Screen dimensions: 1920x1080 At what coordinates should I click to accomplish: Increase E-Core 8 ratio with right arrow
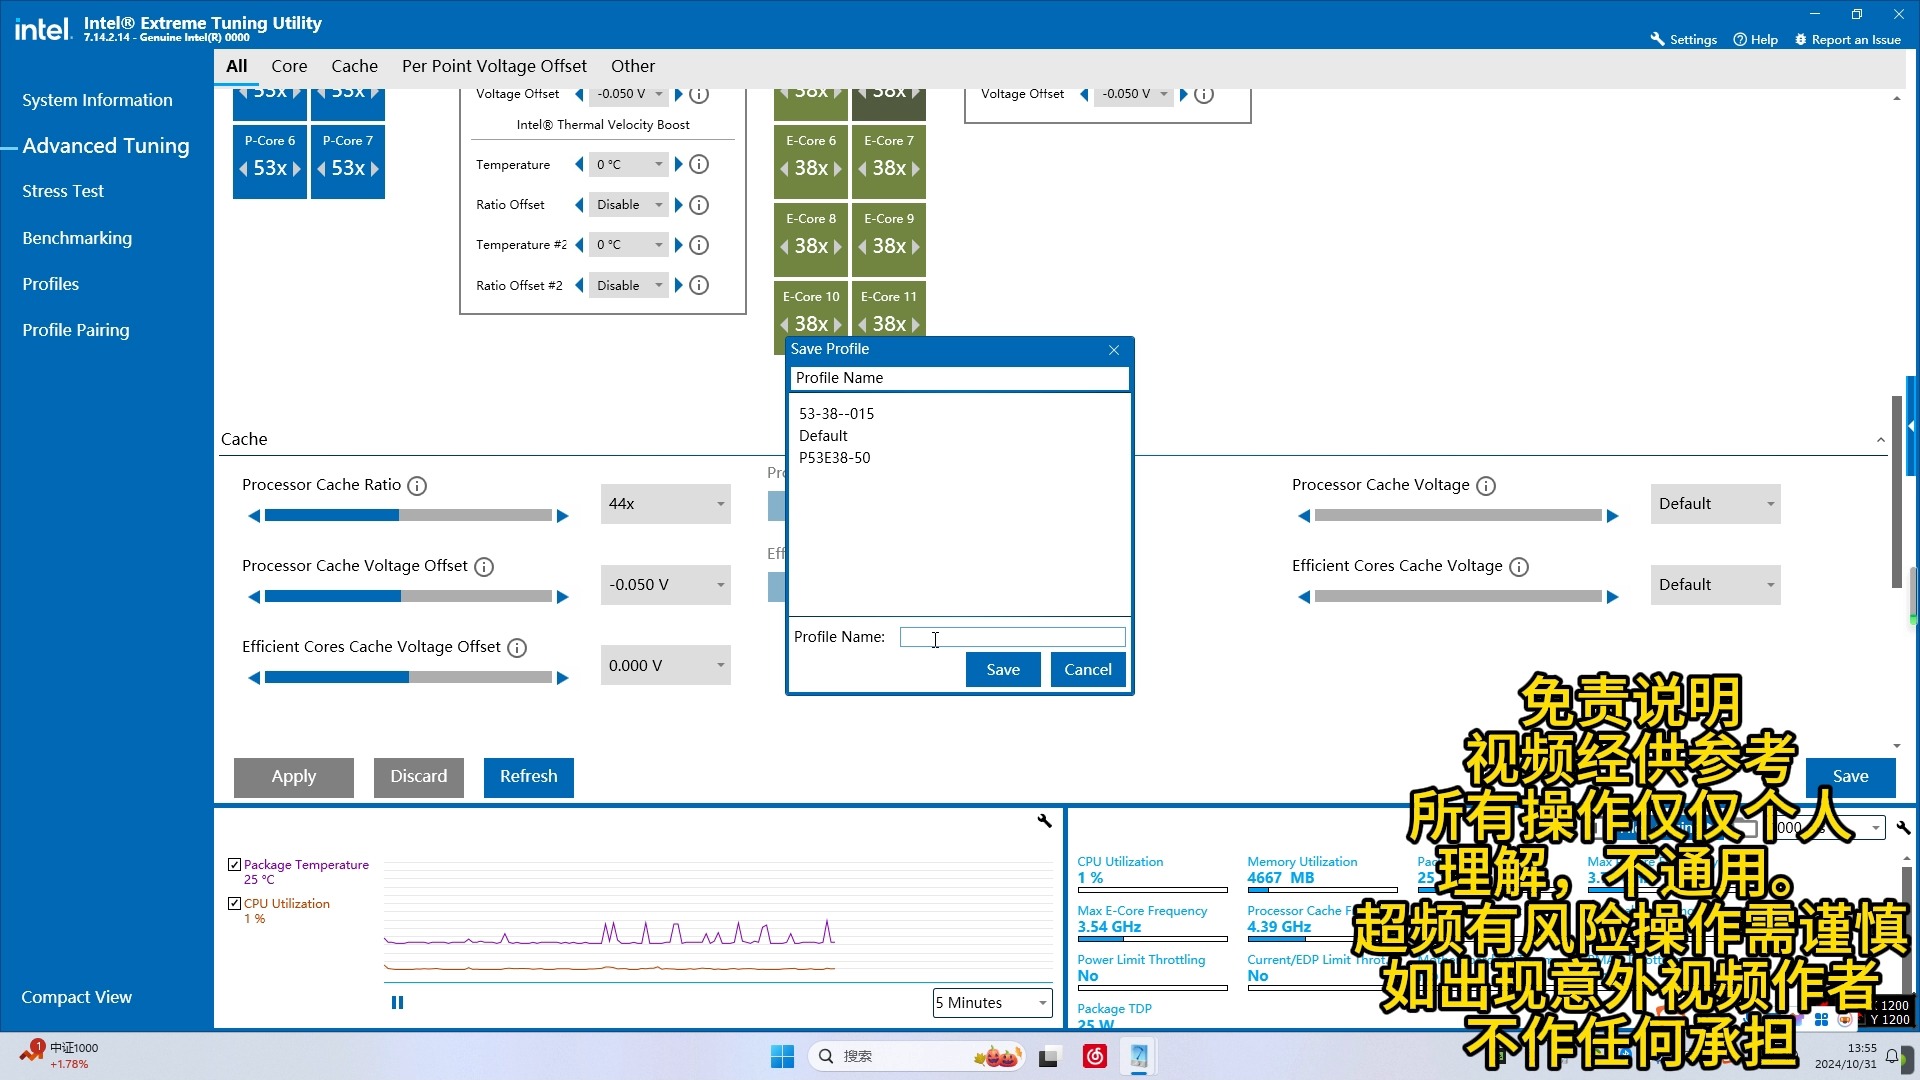pyautogui.click(x=838, y=247)
